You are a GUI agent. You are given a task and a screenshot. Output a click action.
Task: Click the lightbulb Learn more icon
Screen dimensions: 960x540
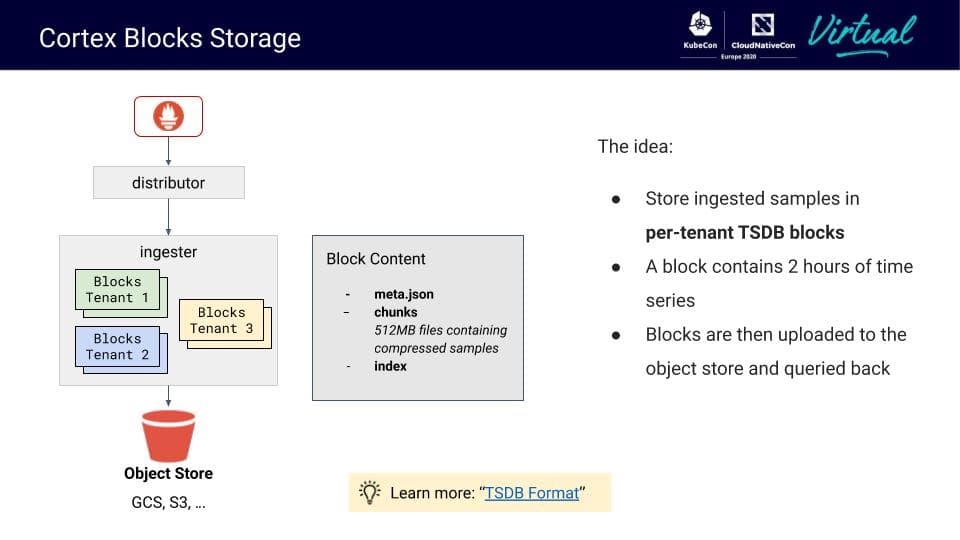tap(369, 492)
